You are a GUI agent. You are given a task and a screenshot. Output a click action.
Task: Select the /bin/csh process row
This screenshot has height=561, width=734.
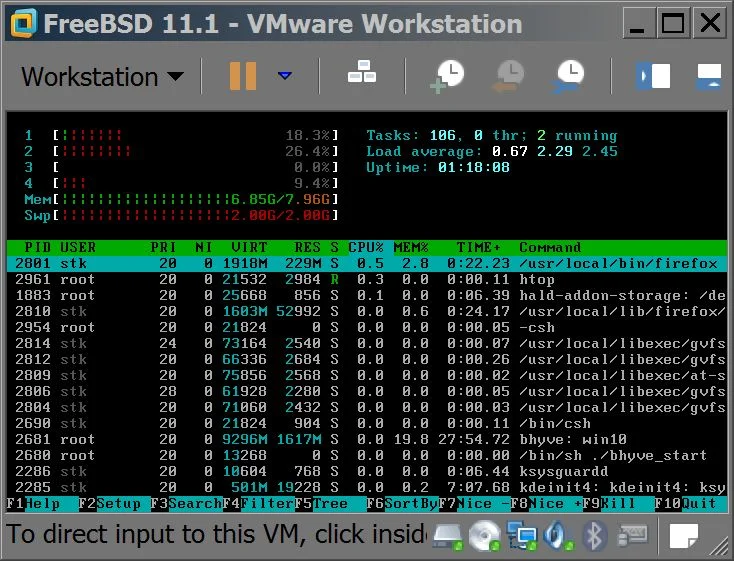pos(367,423)
